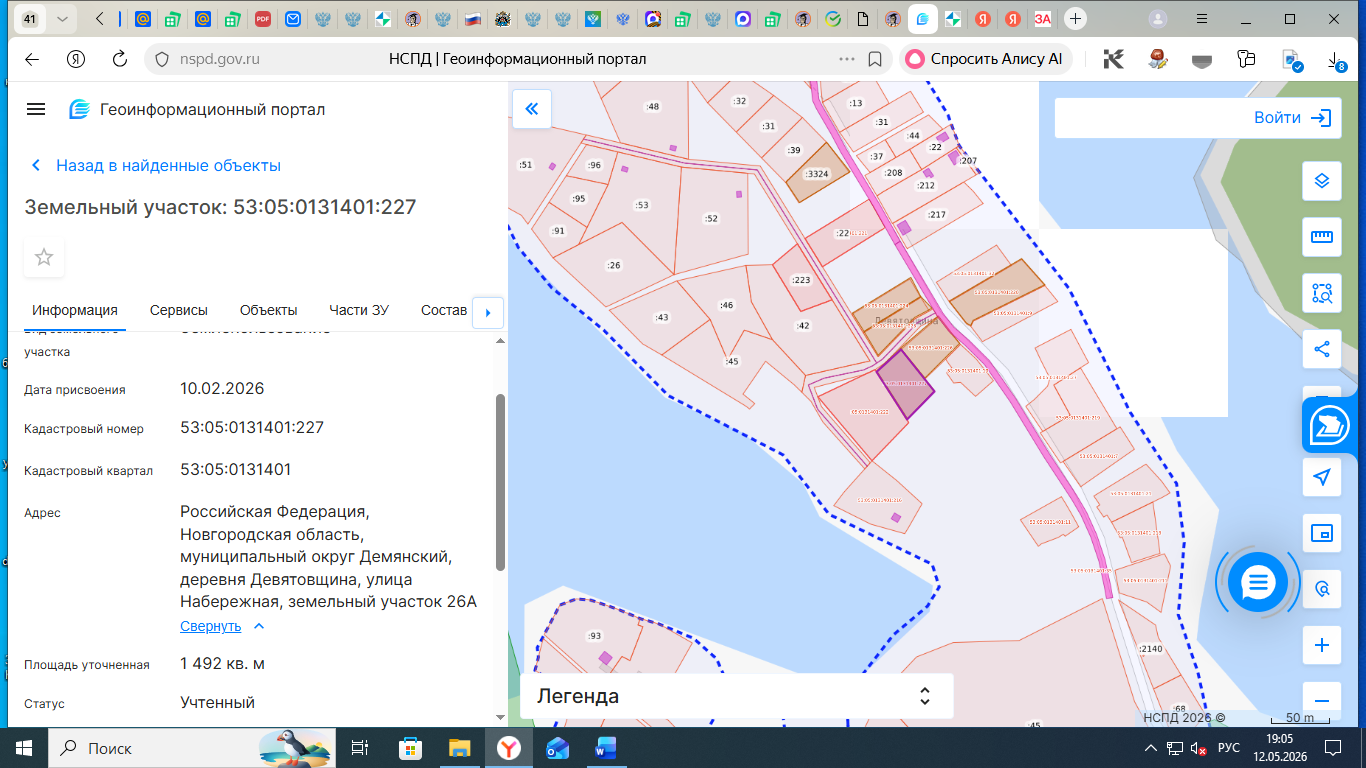Locate me using the navigation arrow icon
This screenshot has width=1366, height=768.
pyautogui.click(x=1322, y=477)
